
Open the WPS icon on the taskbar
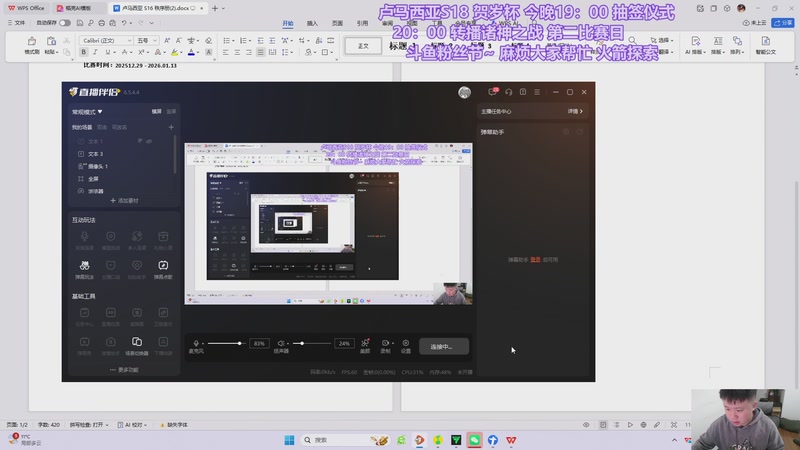[511, 440]
